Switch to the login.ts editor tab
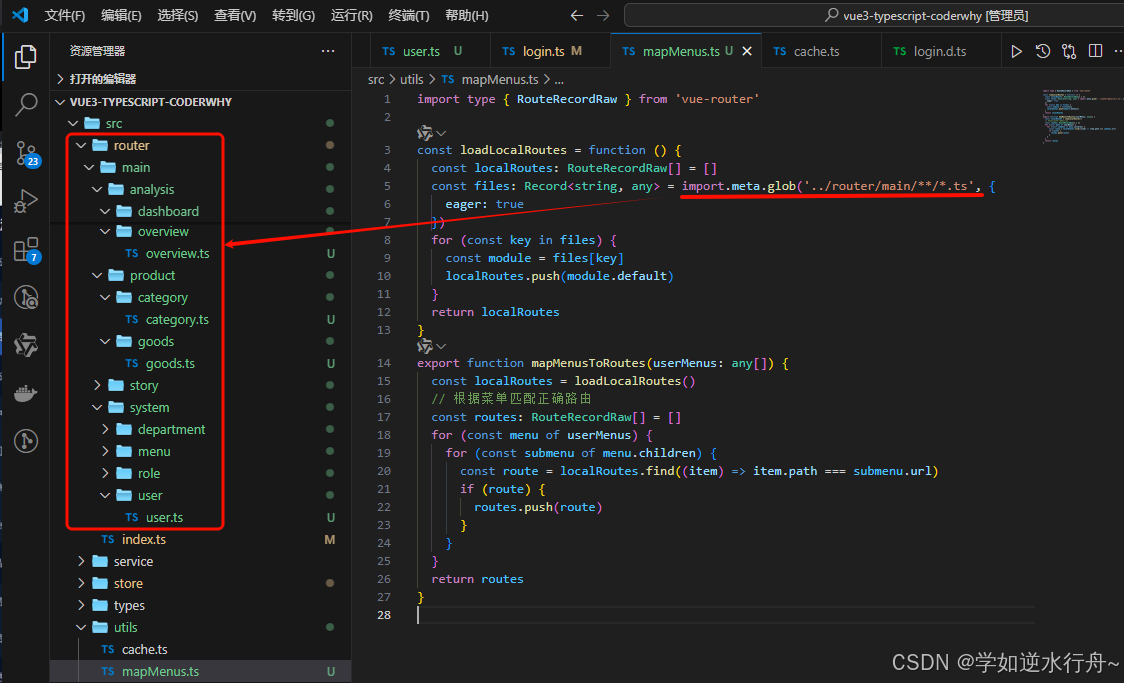 (x=550, y=51)
